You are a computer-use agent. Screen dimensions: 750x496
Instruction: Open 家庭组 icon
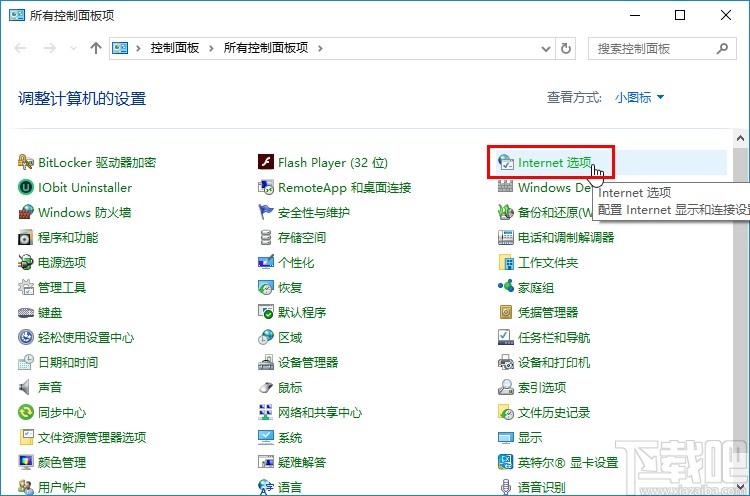[506, 287]
